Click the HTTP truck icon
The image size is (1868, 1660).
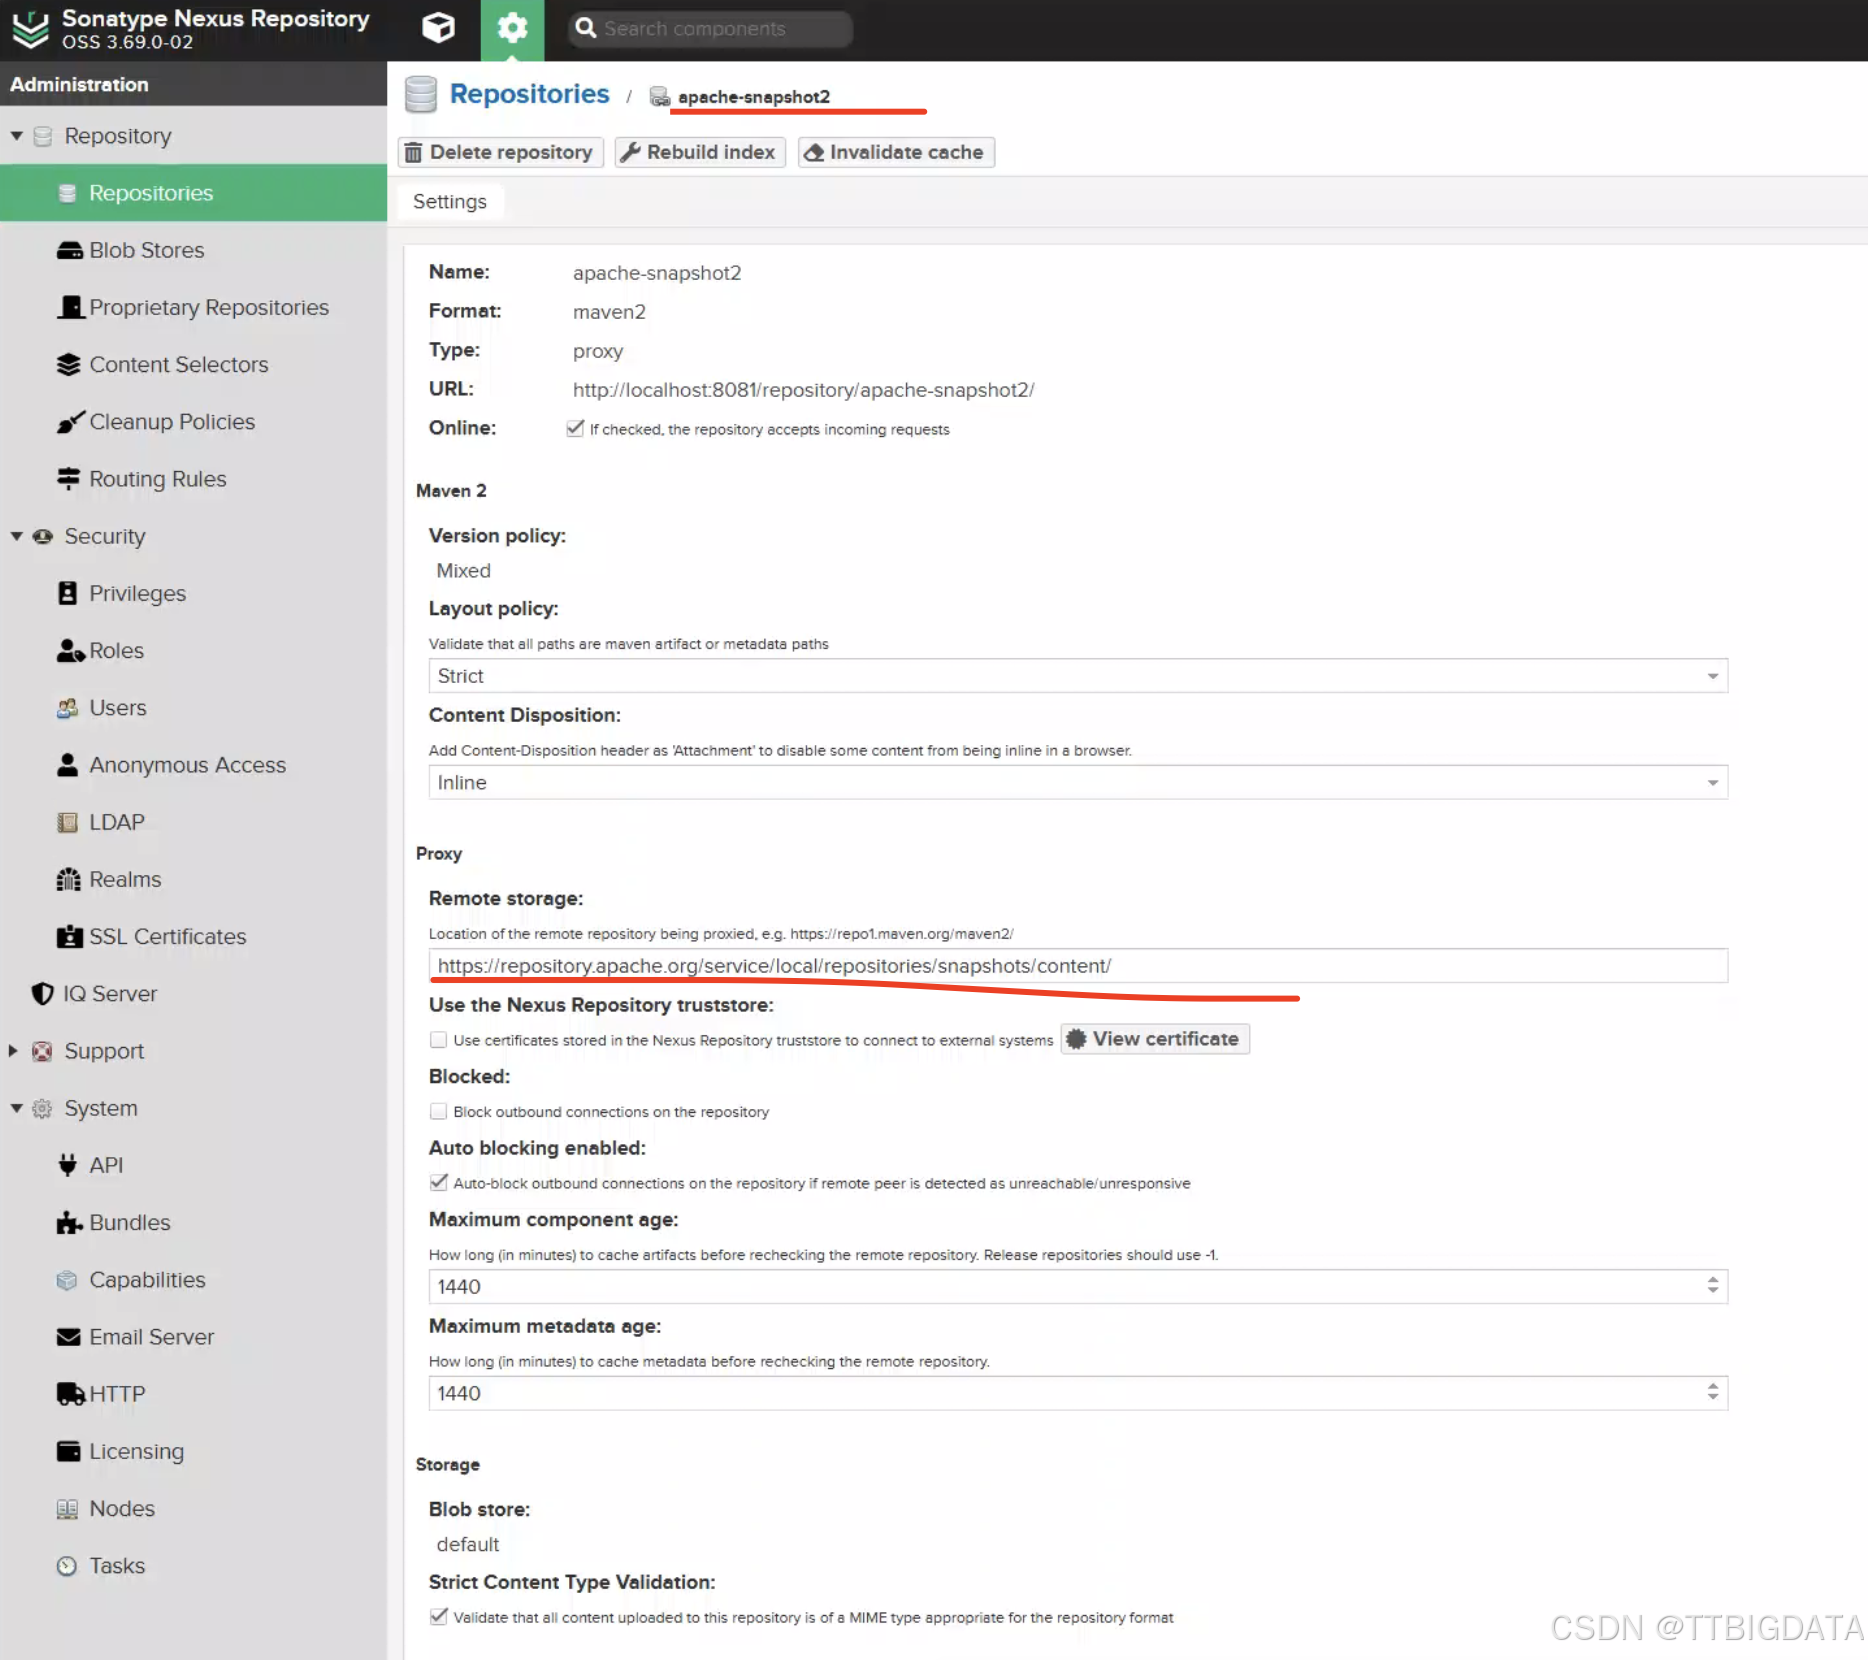click(70, 1394)
